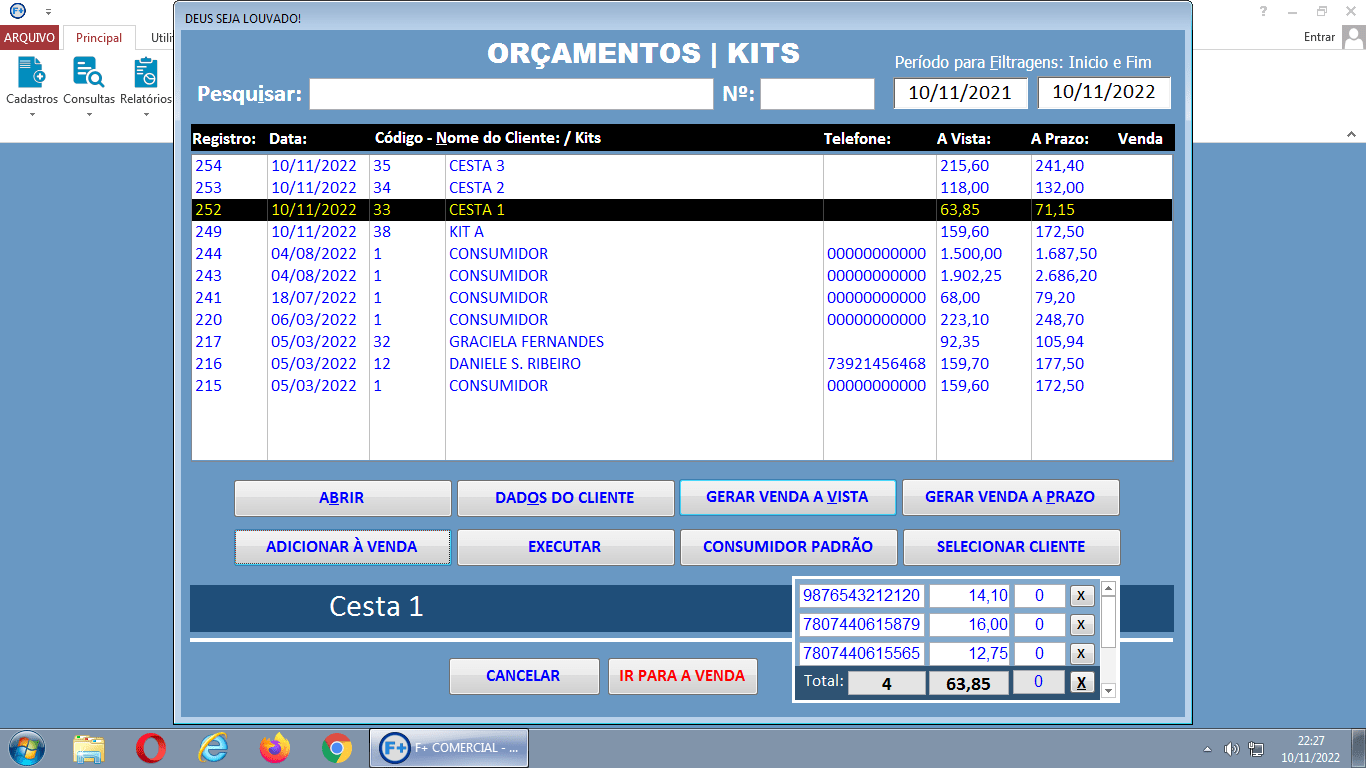Click the F+ application icon in the title bar
Image resolution: width=1366 pixels, height=768 pixels.
click(17, 10)
